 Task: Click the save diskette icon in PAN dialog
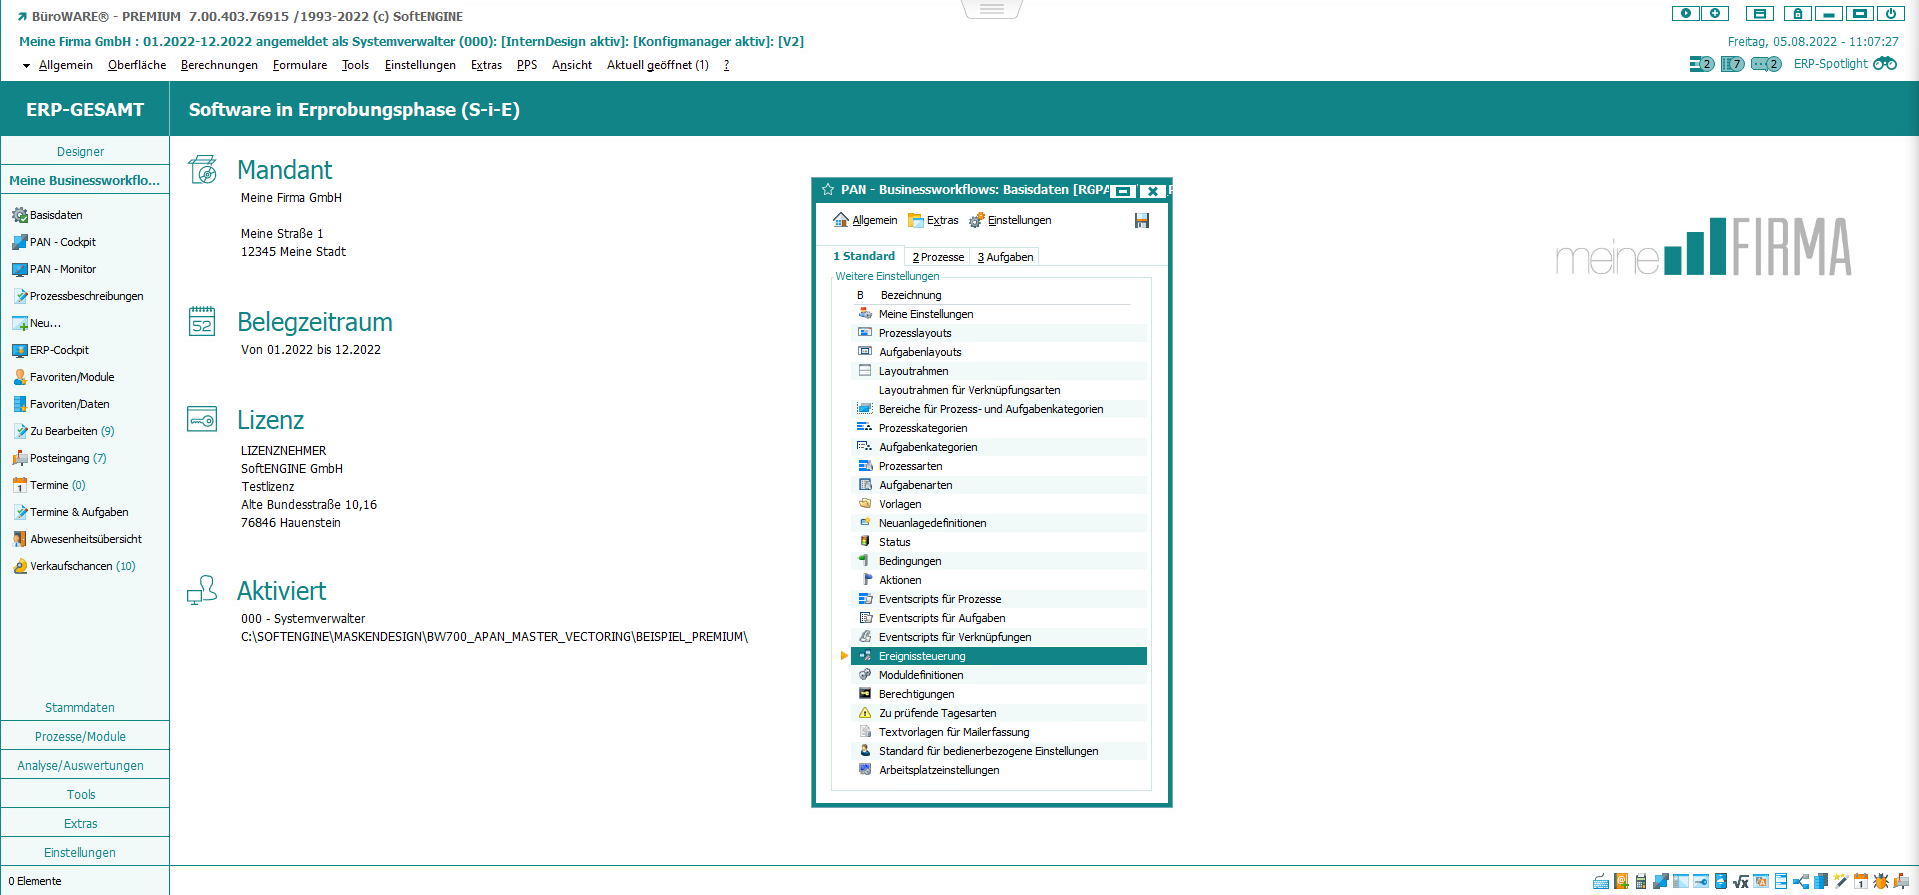click(1141, 220)
